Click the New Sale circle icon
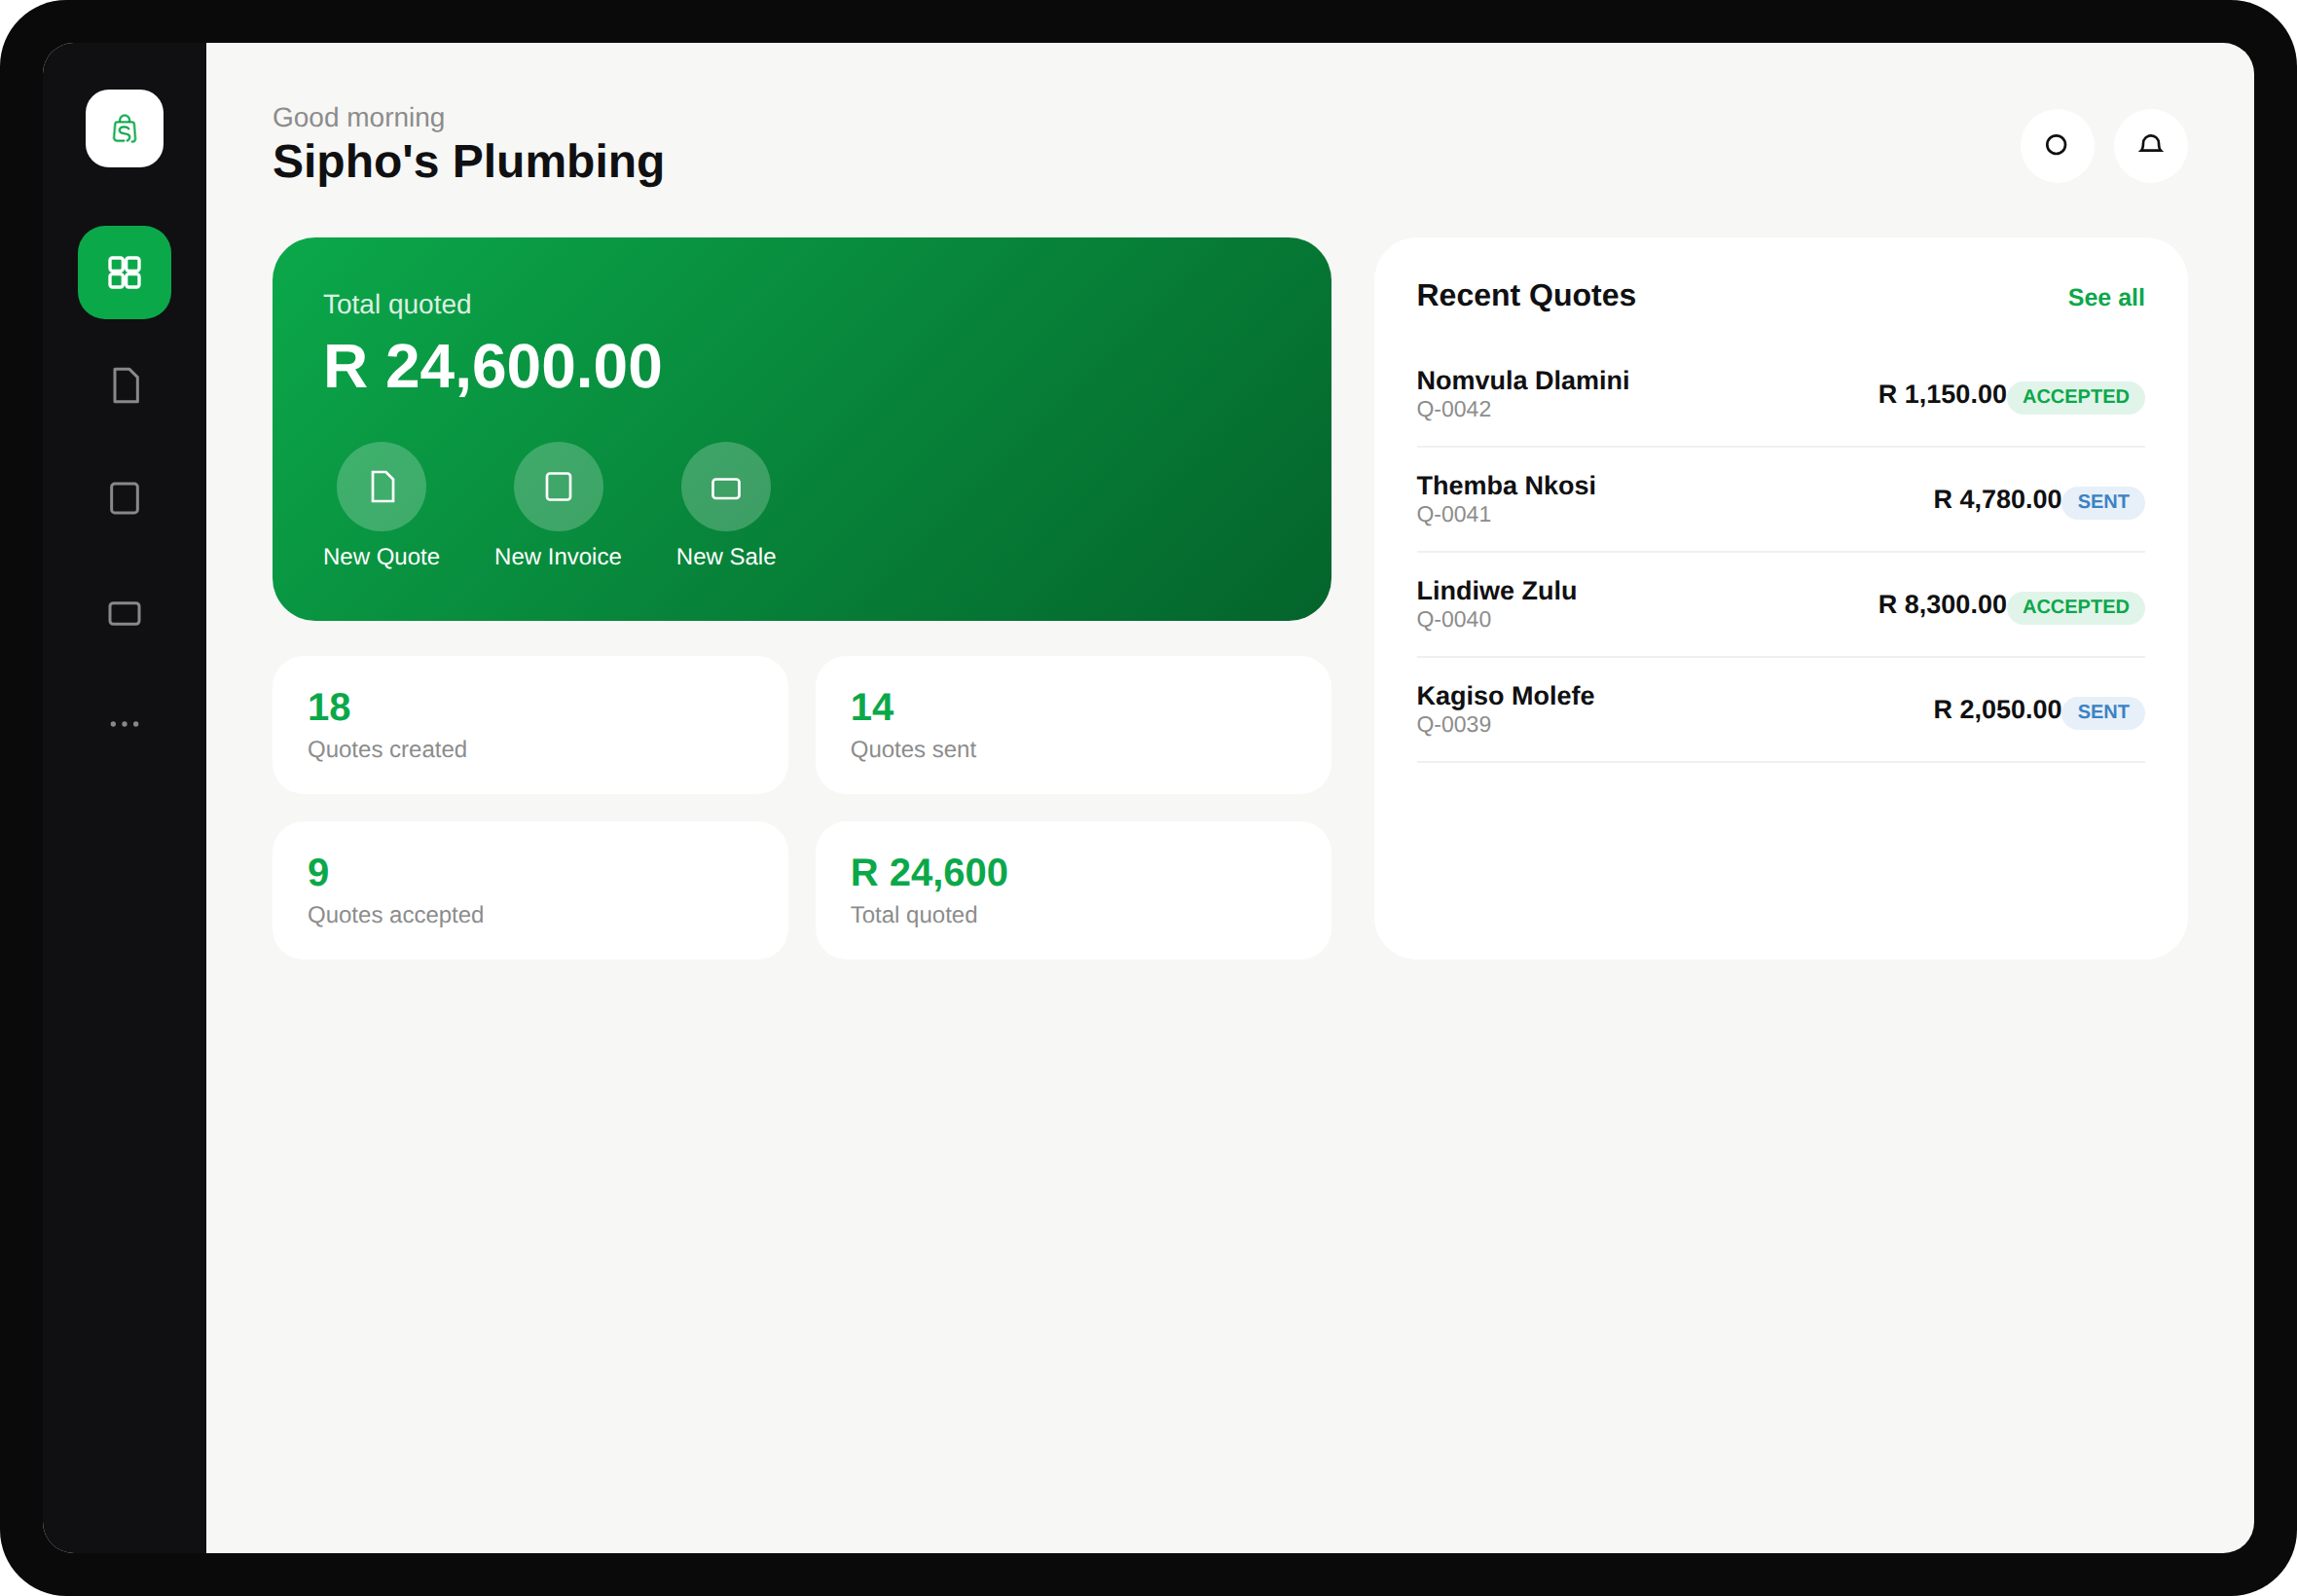Image resolution: width=2297 pixels, height=1596 pixels. pos(725,487)
